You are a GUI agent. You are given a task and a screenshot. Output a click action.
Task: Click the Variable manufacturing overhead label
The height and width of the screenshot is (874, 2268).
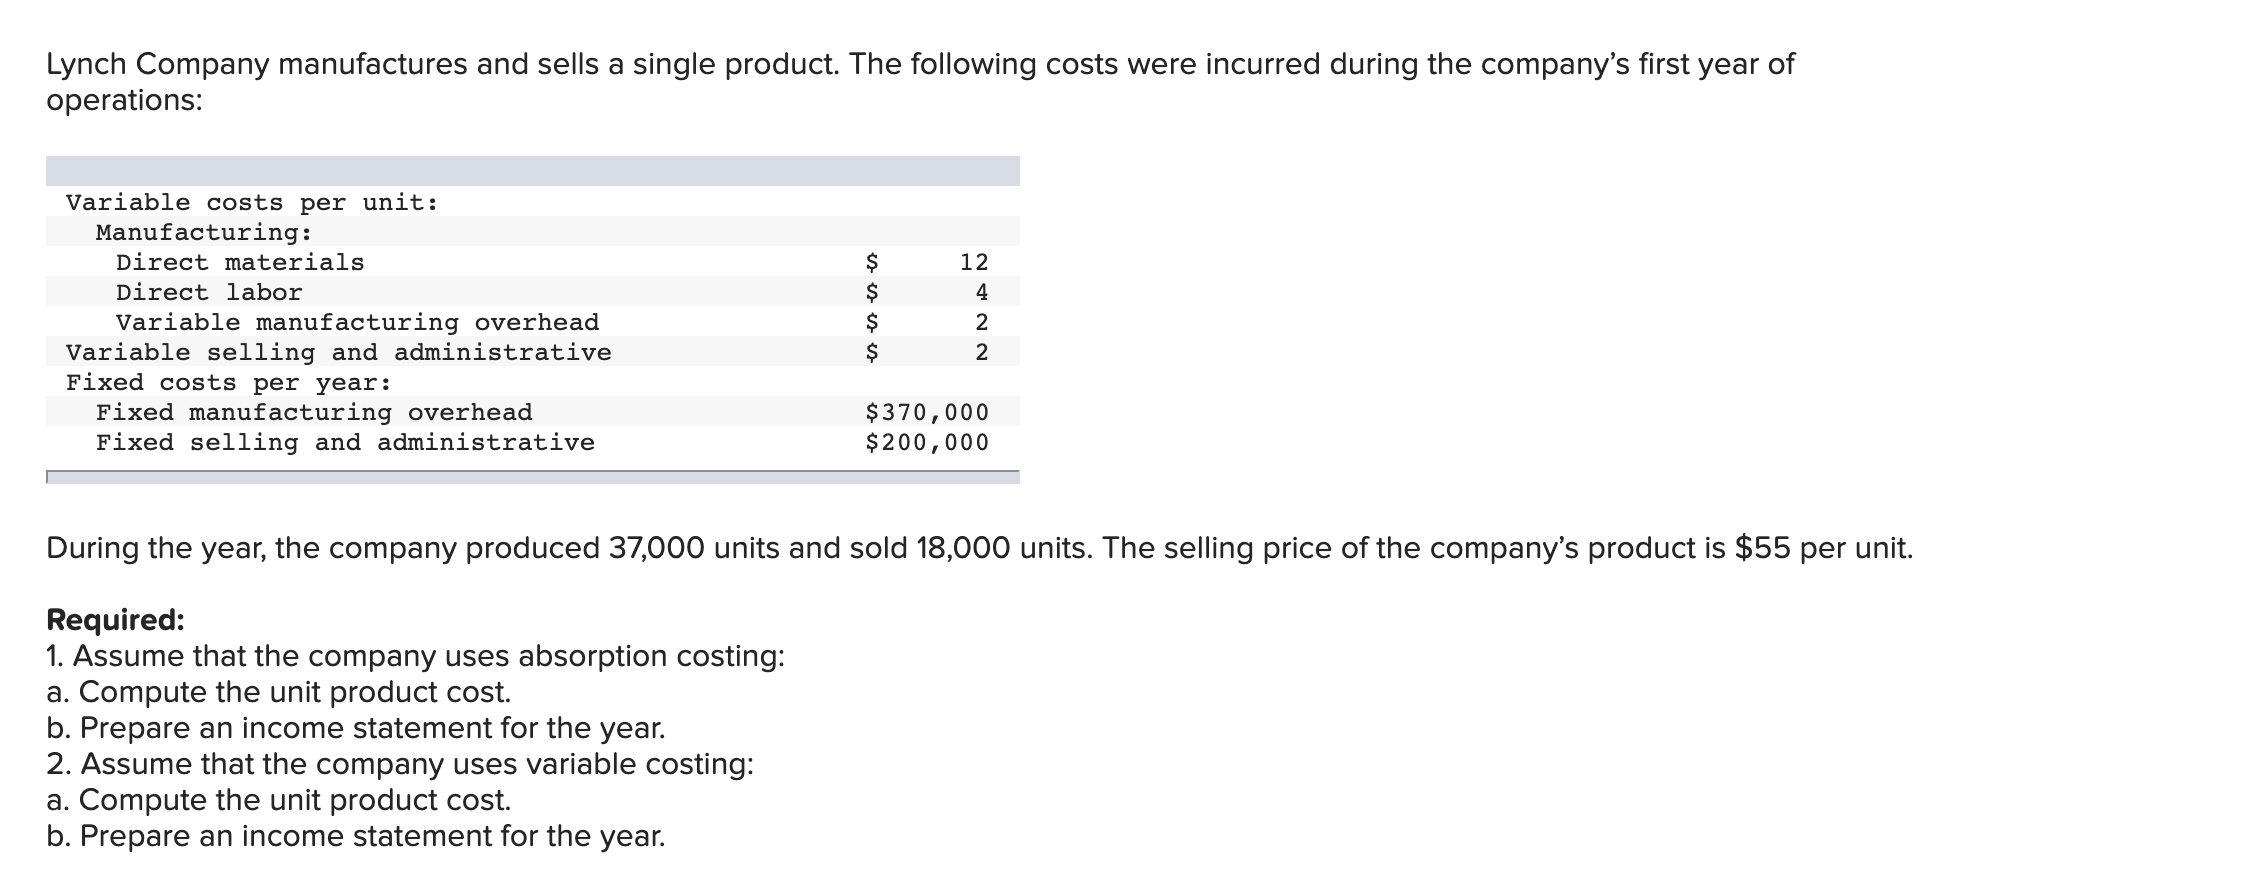(357, 322)
